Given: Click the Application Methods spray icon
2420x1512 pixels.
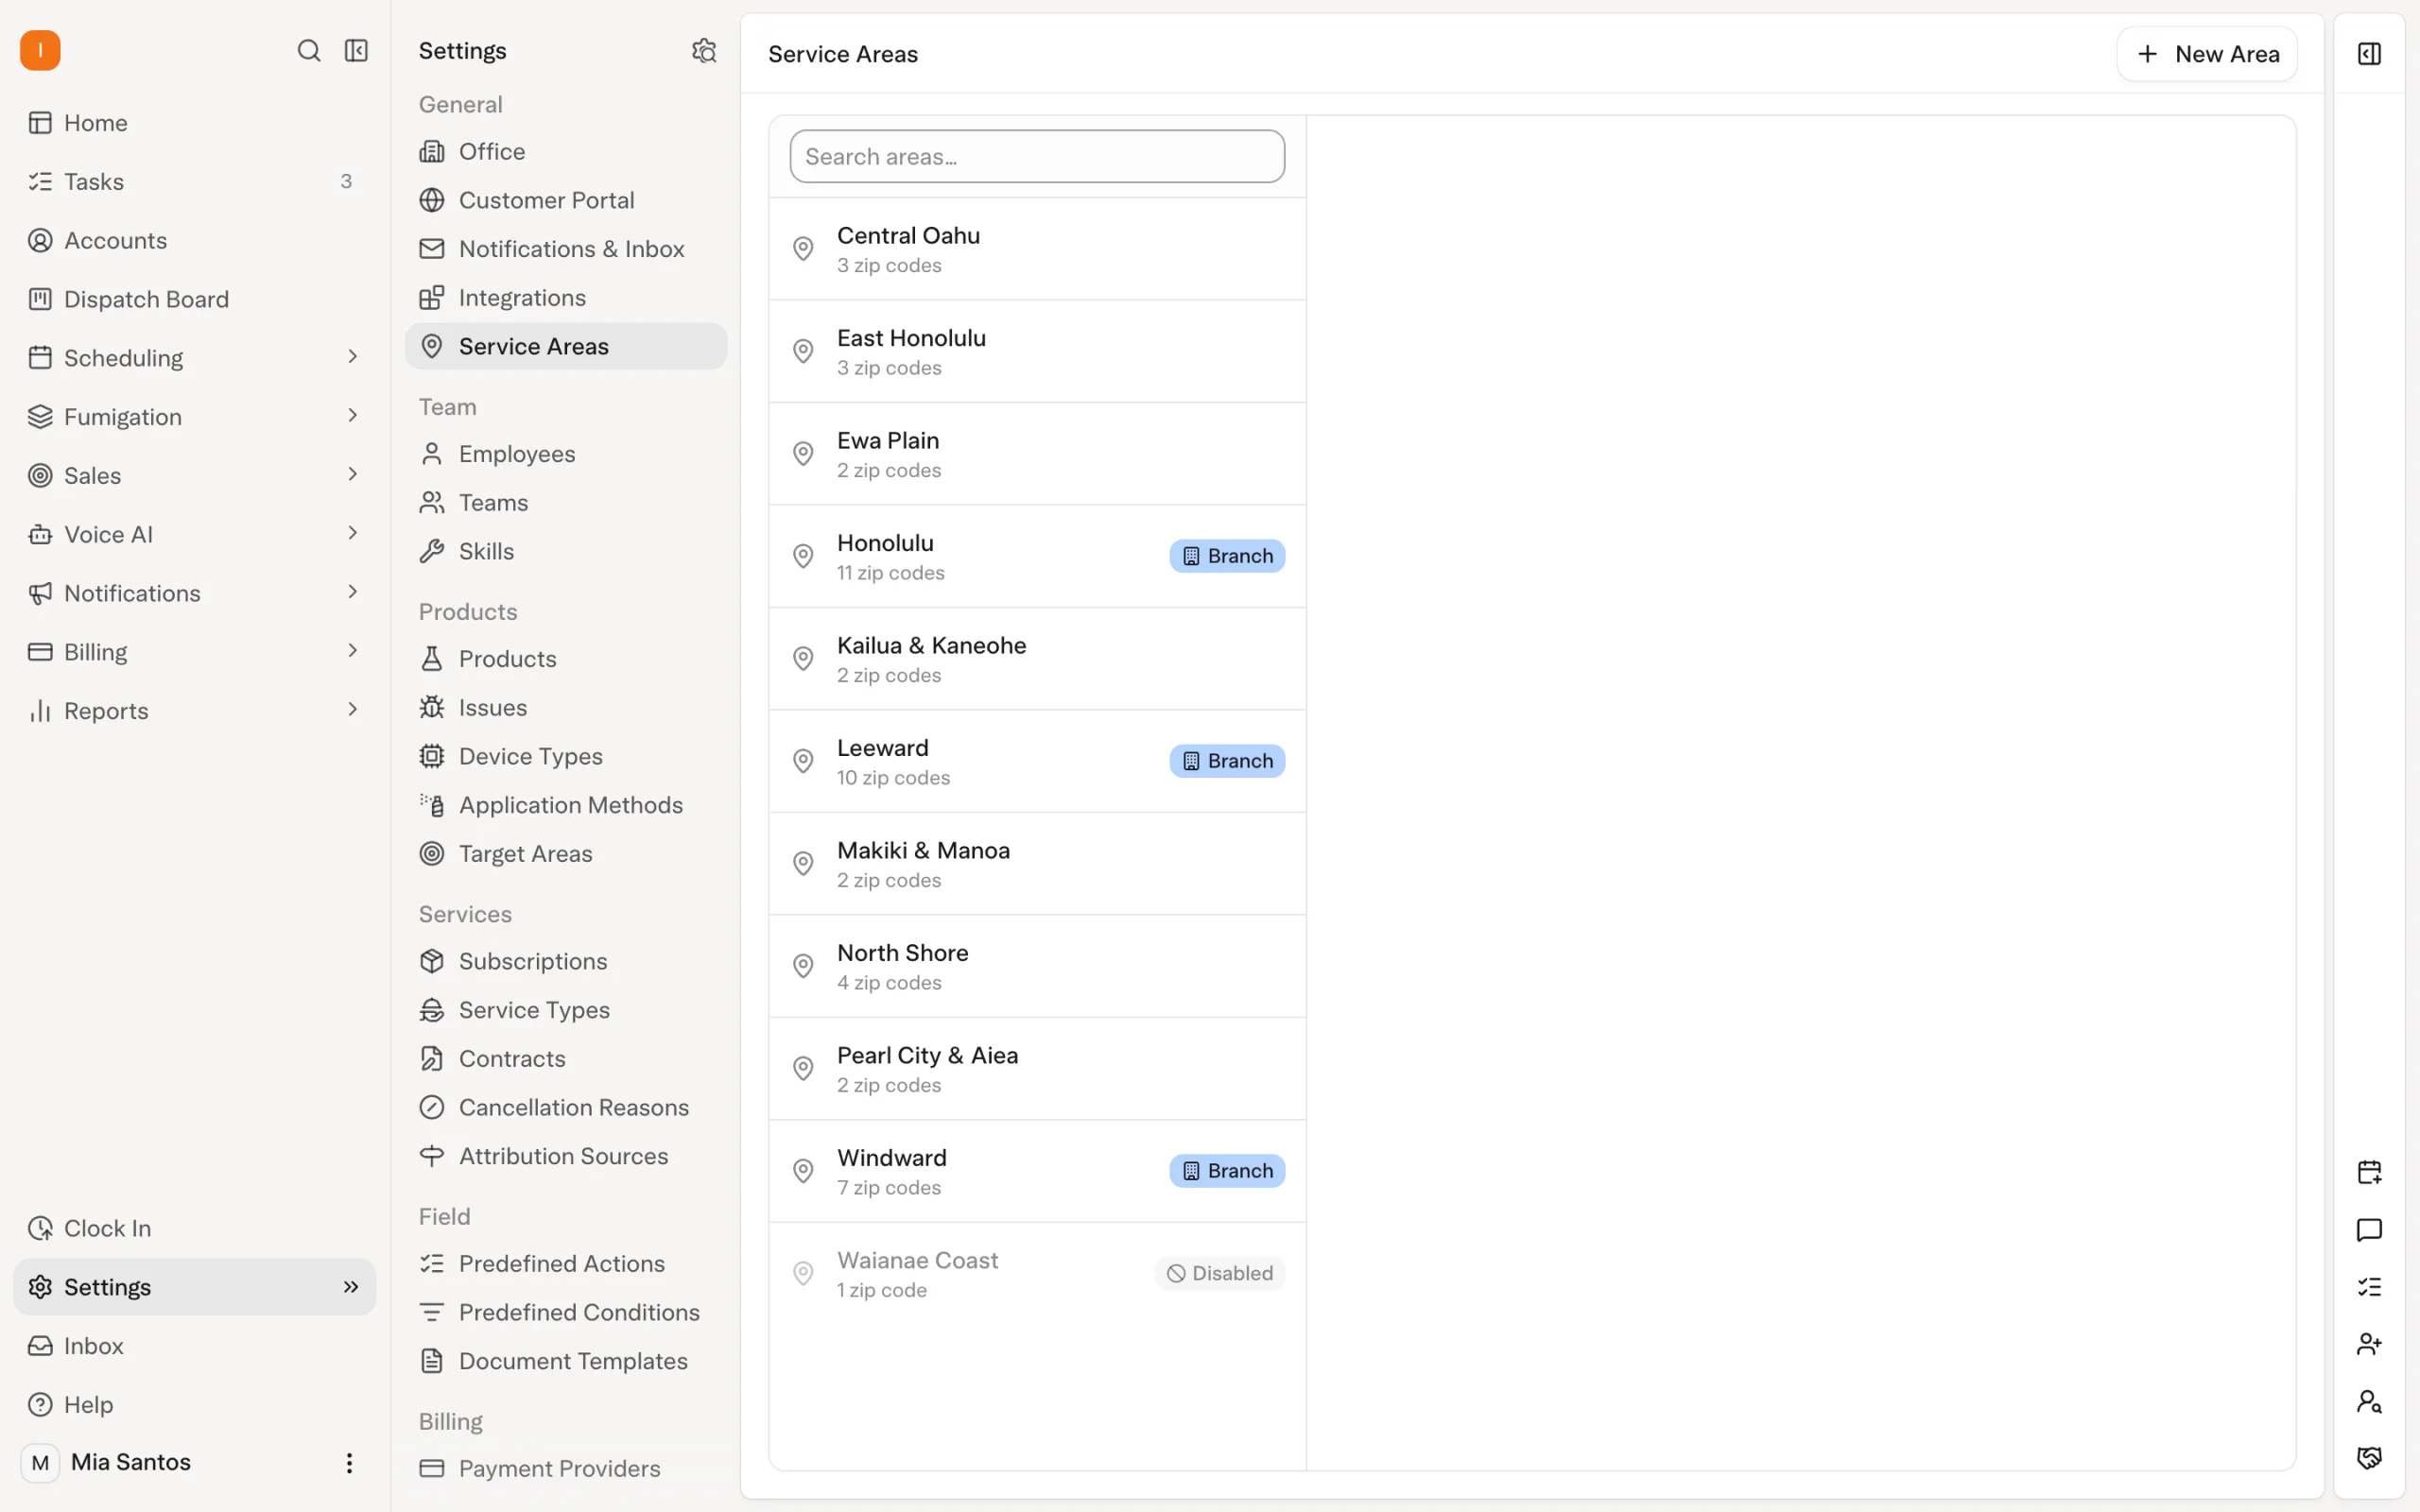Looking at the screenshot, I should click(x=432, y=805).
